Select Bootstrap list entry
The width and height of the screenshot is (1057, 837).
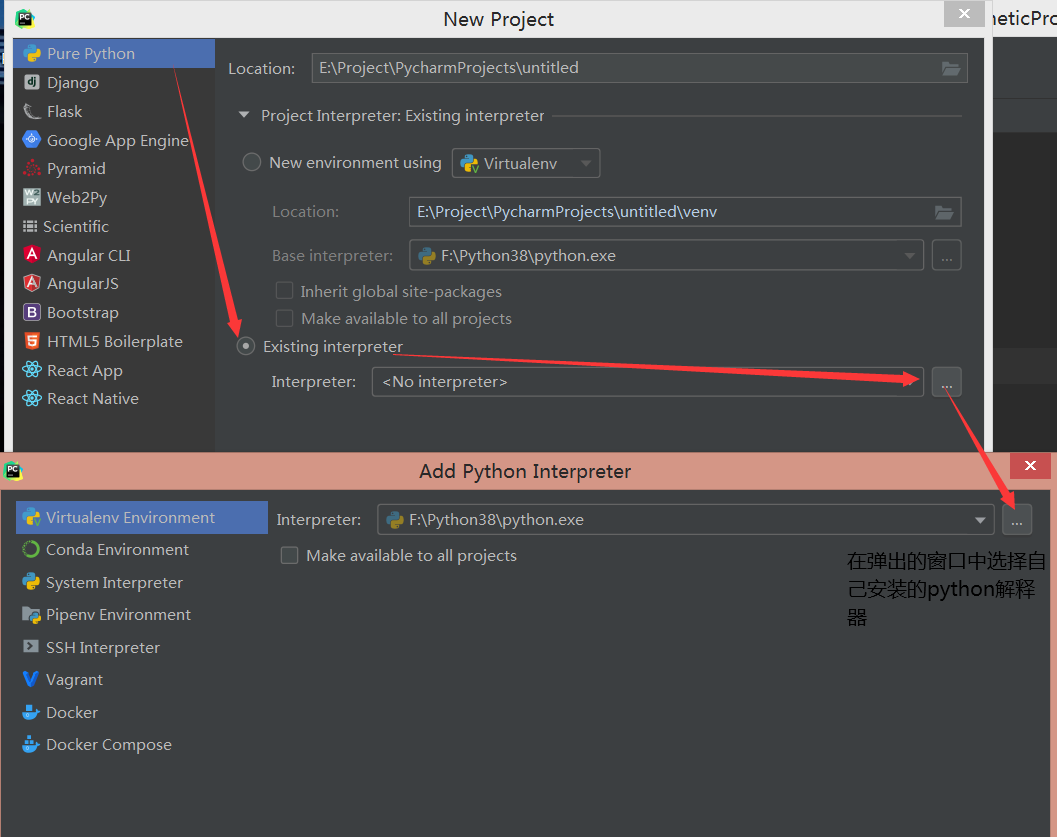tap(114, 312)
